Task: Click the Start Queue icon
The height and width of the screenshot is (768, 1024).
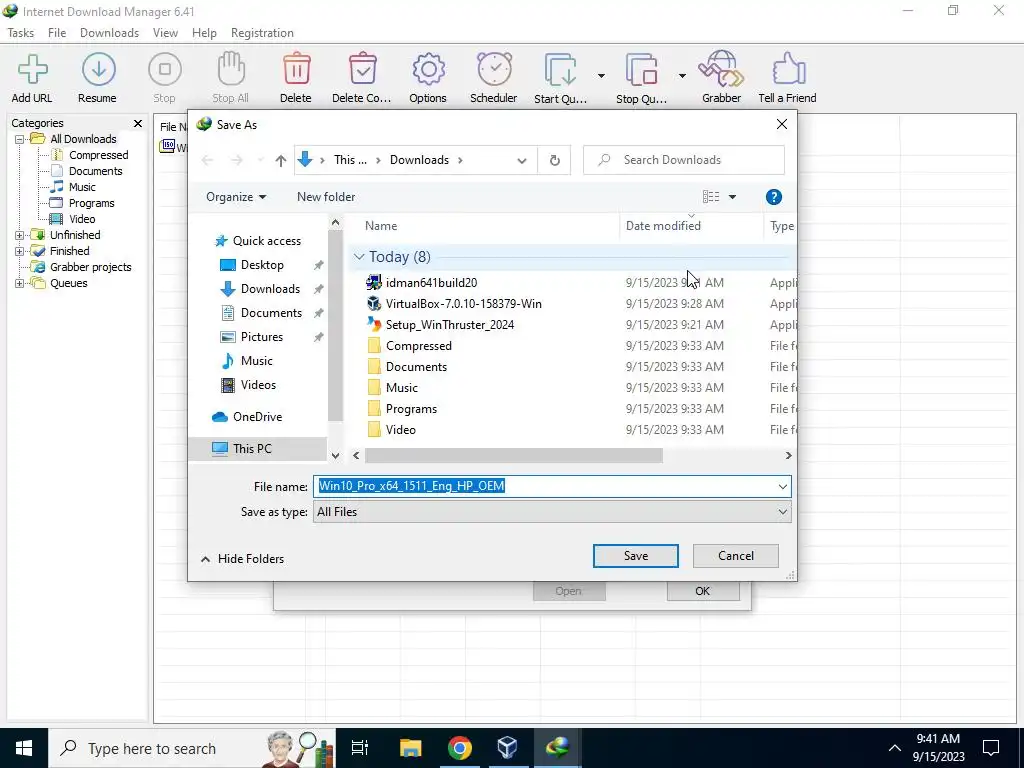Action: click(560, 71)
